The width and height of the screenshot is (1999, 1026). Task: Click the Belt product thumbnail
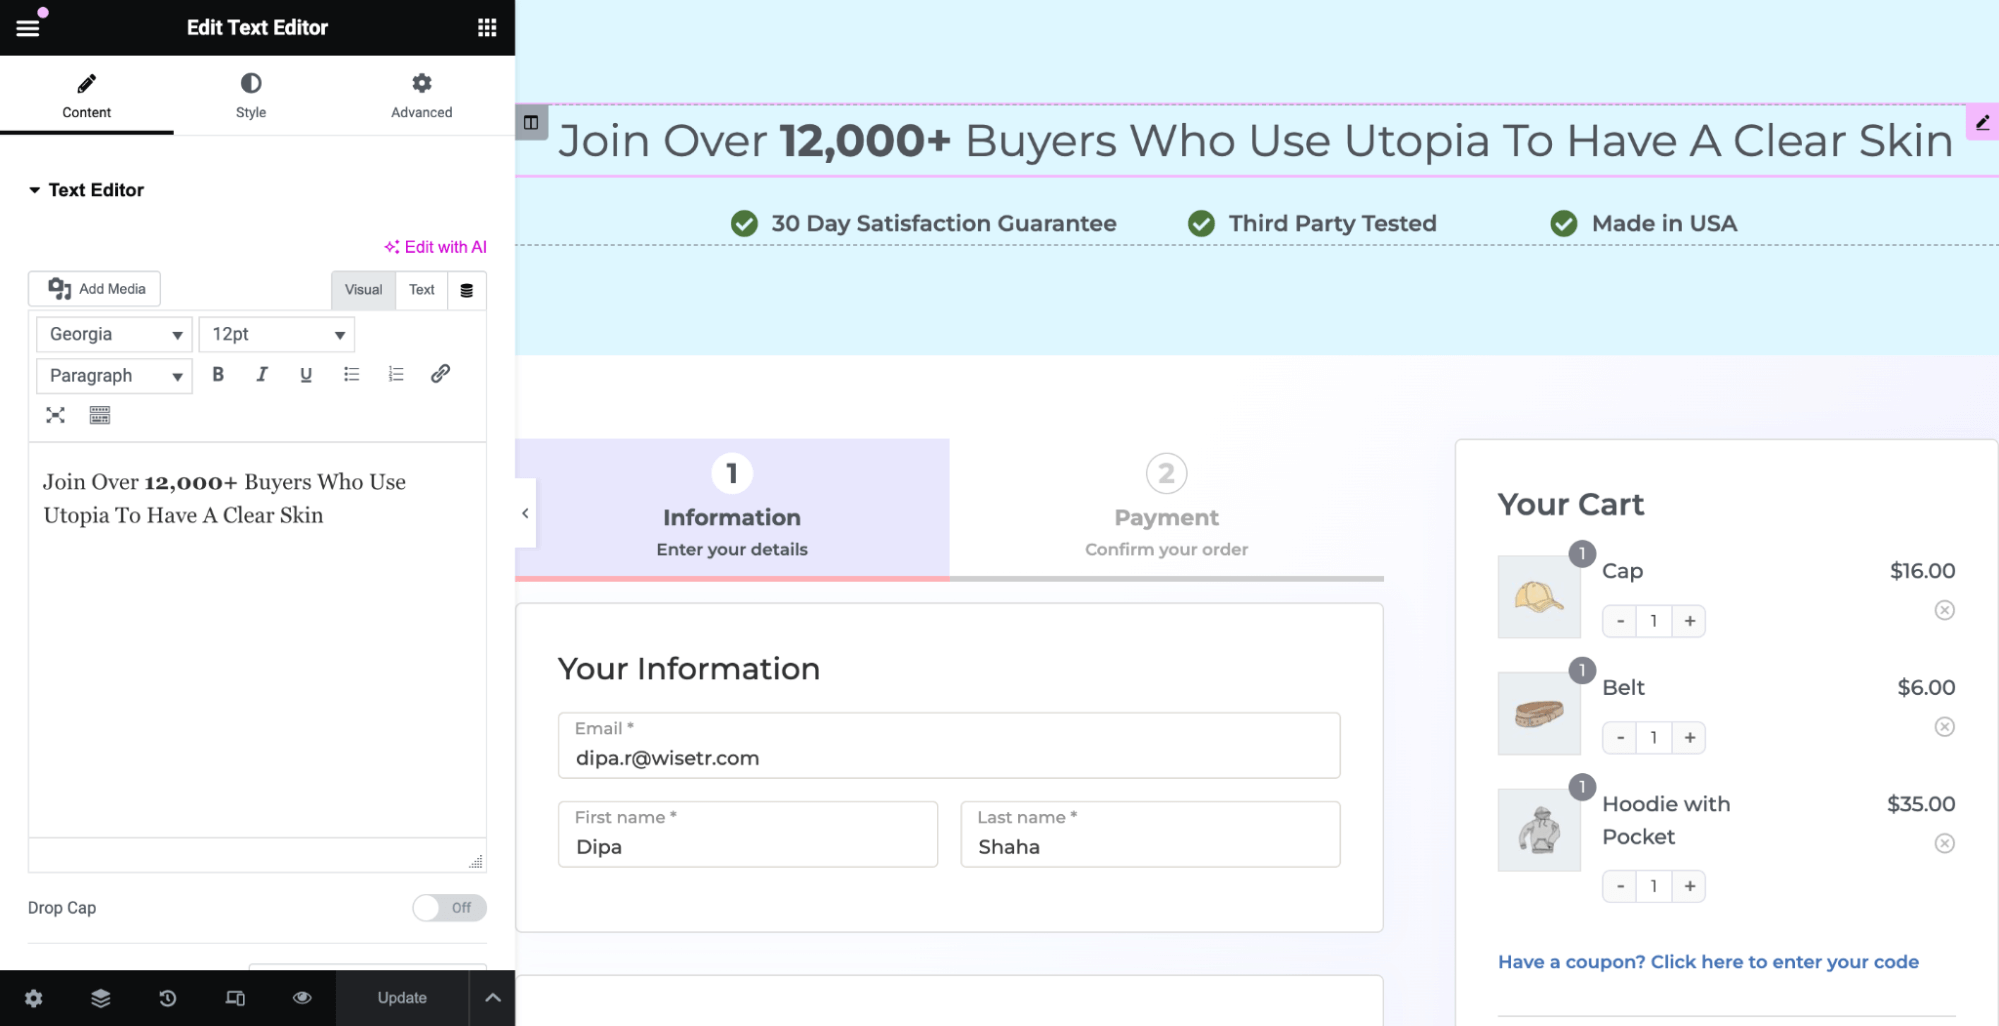(1539, 714)
